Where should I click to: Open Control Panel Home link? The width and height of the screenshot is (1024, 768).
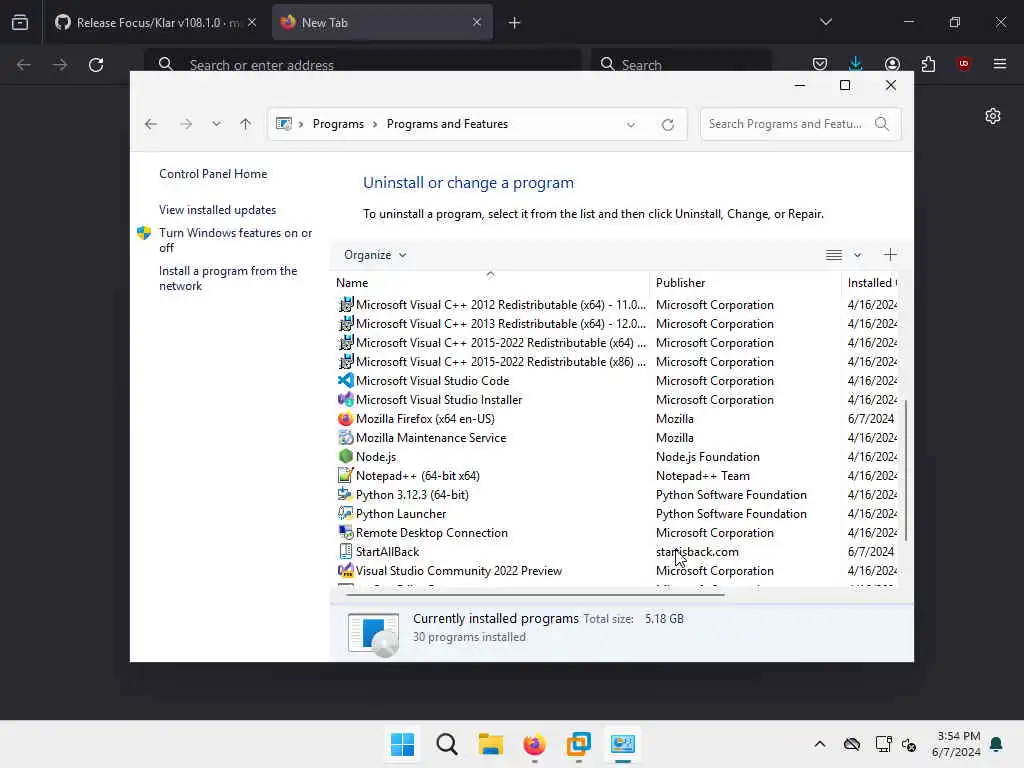point(213,174)
